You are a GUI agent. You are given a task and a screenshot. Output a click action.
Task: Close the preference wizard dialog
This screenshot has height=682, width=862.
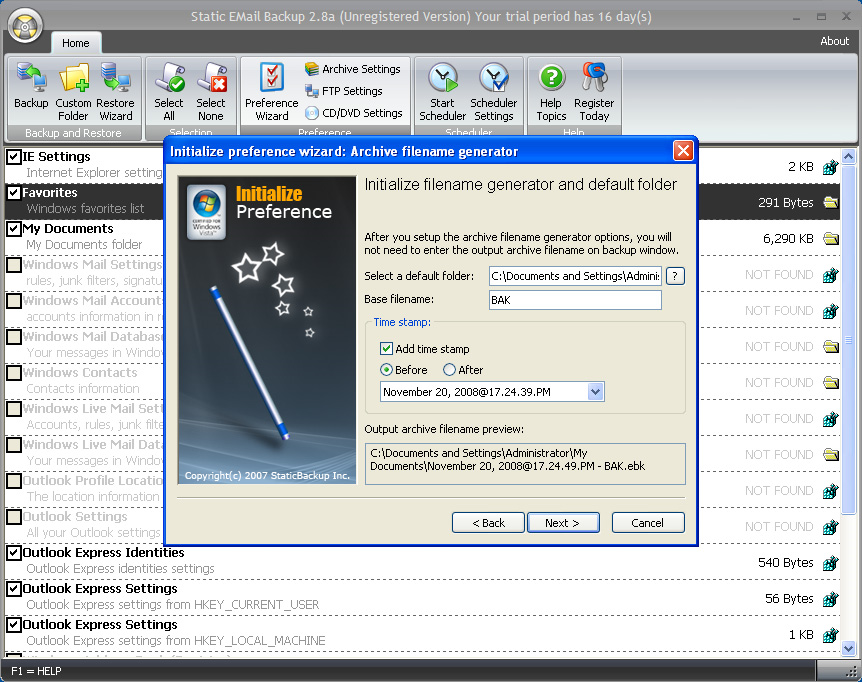click(x=683, y=151)
